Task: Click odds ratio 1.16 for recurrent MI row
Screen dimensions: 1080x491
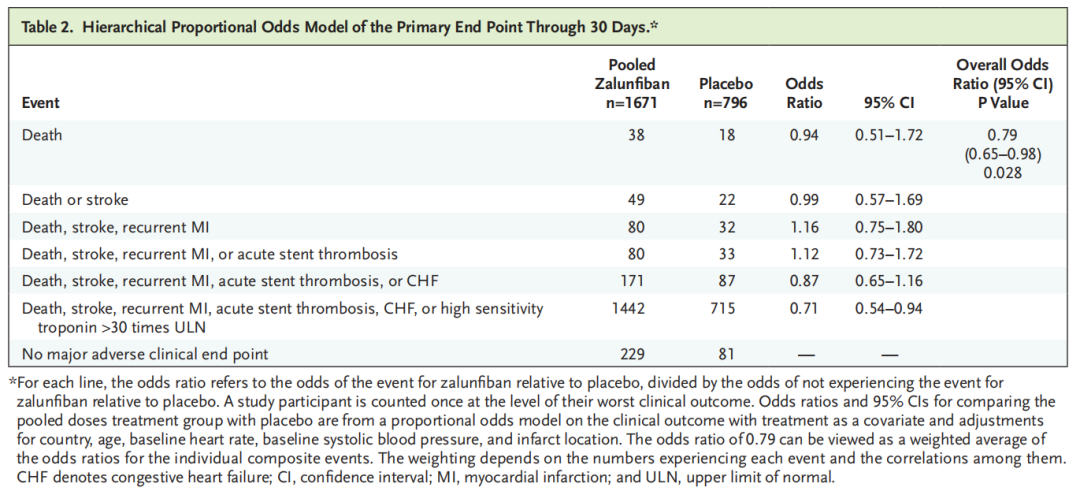Action: point(804,227)
